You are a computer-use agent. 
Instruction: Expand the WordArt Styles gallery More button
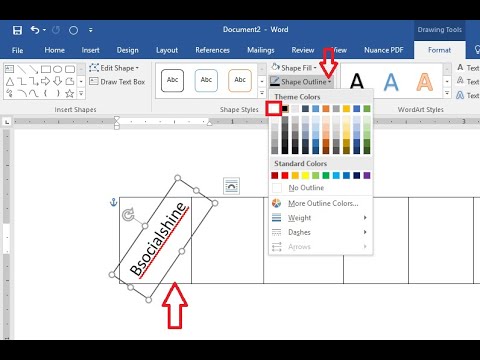coord(447,94)
